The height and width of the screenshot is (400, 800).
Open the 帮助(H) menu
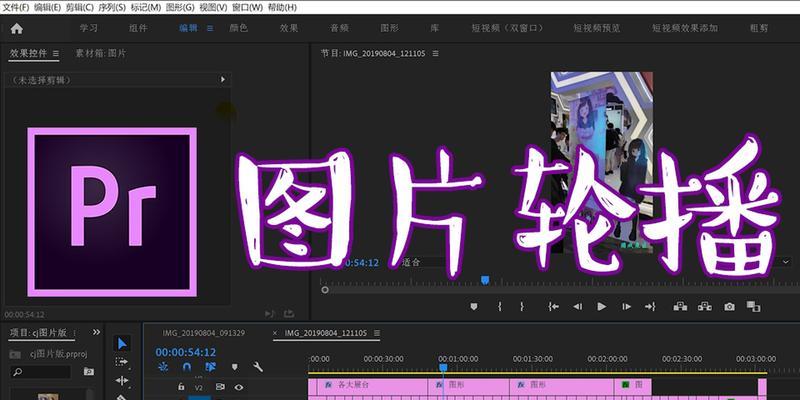click(282, 8)
